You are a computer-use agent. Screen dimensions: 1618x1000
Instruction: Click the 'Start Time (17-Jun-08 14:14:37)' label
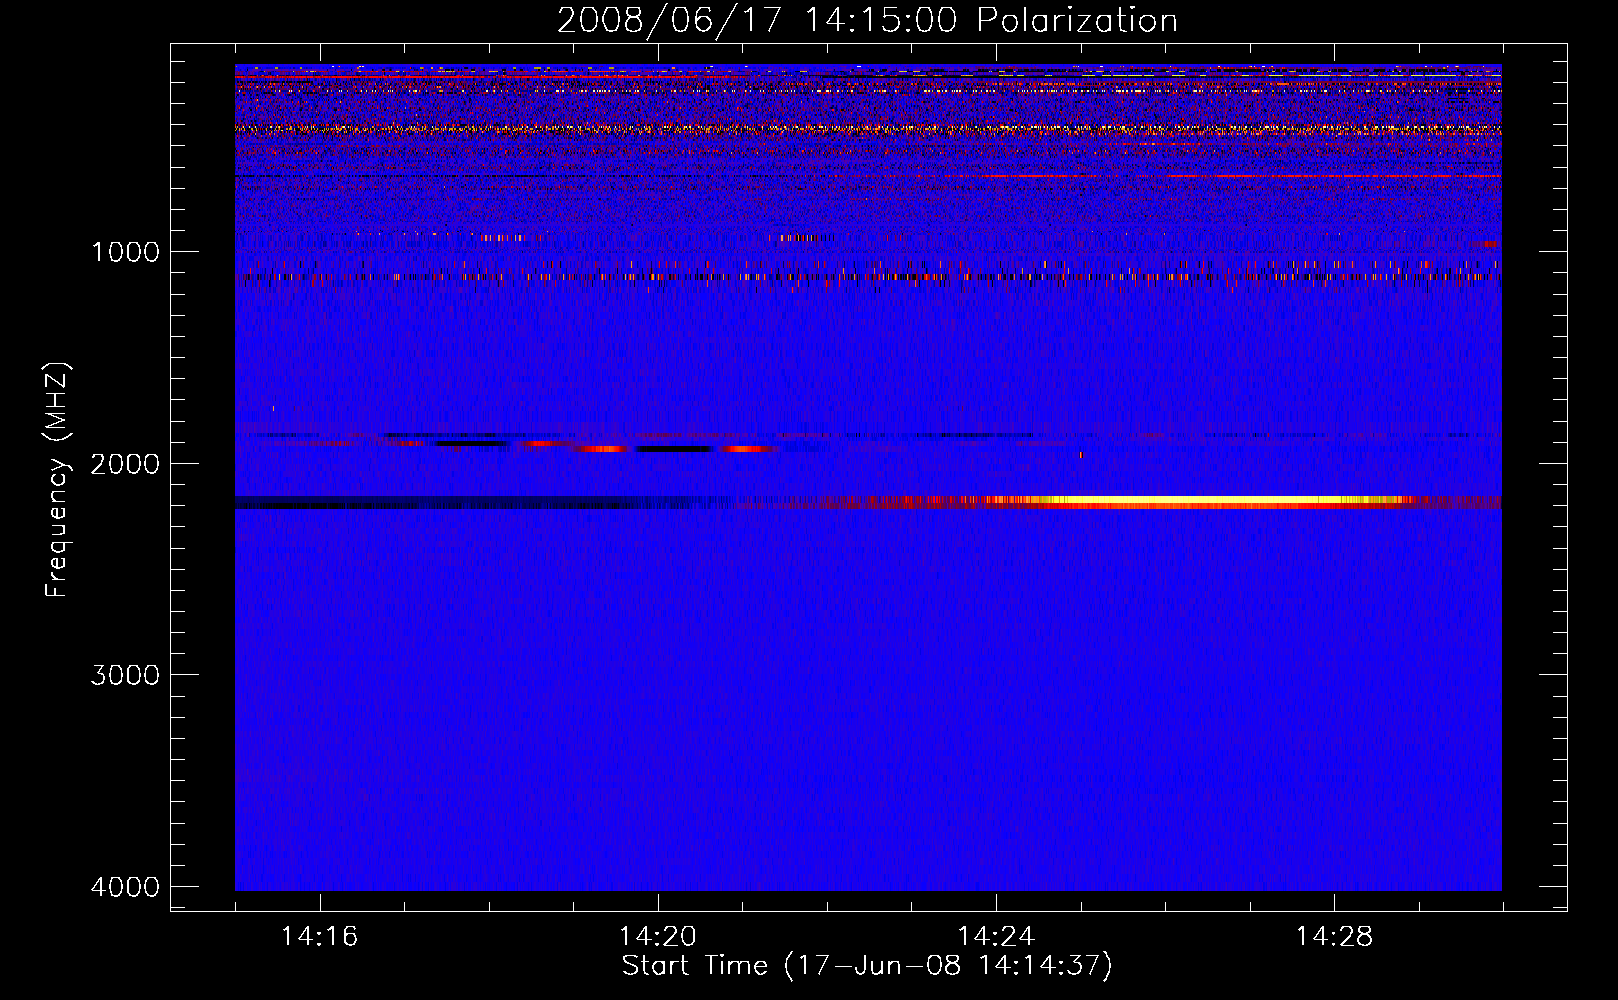(x=867, y=966)
